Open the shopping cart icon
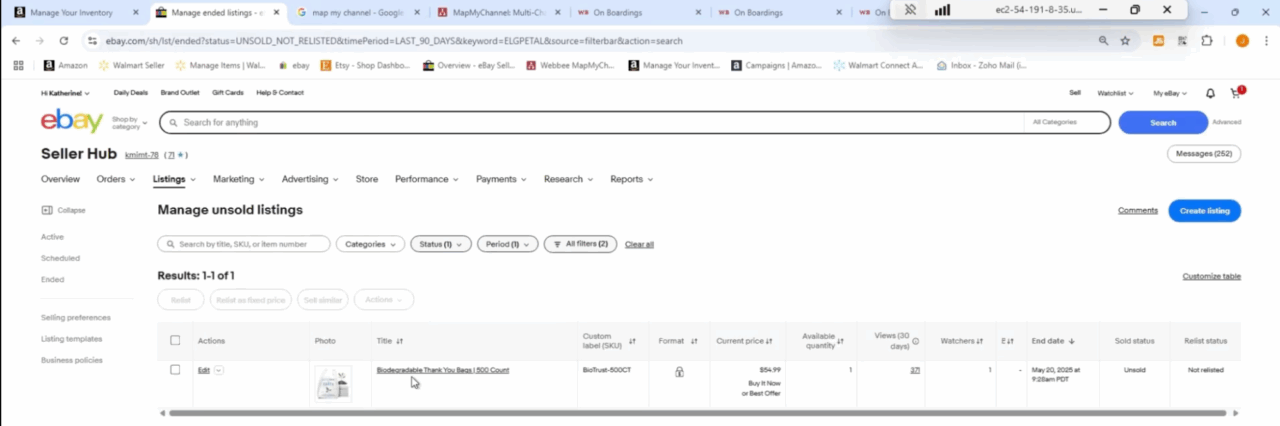Image resolution: width=1280 pixels, height=426 pixels. pos(1235,93)
